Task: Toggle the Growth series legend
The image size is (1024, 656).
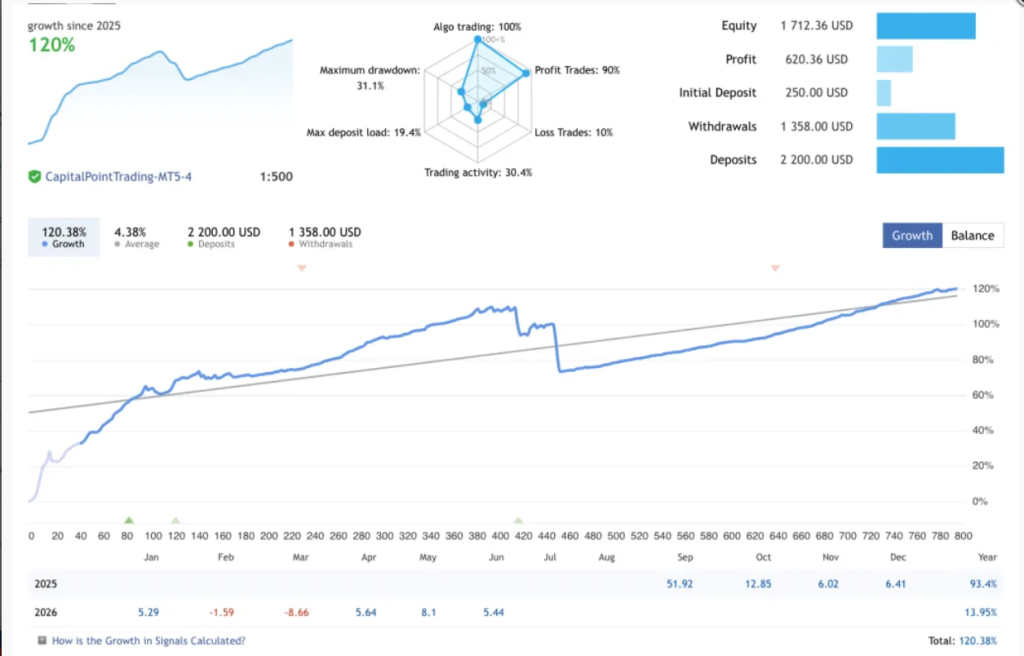Action: [64, 237]
